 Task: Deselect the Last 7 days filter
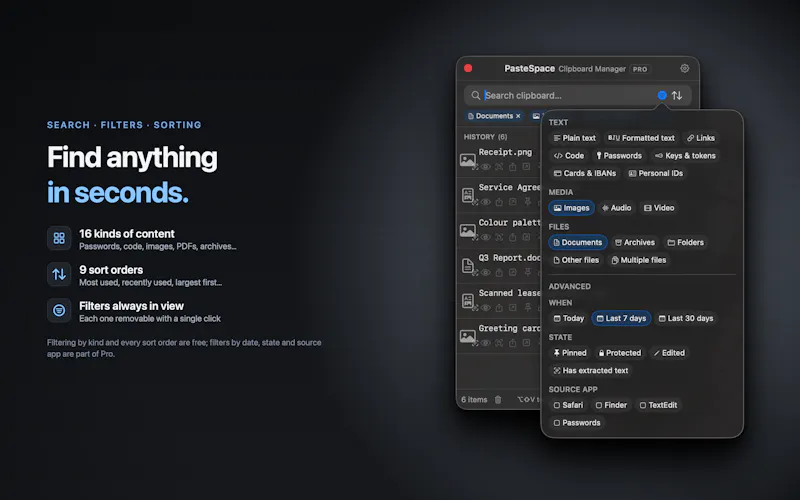tap(621, 318)
